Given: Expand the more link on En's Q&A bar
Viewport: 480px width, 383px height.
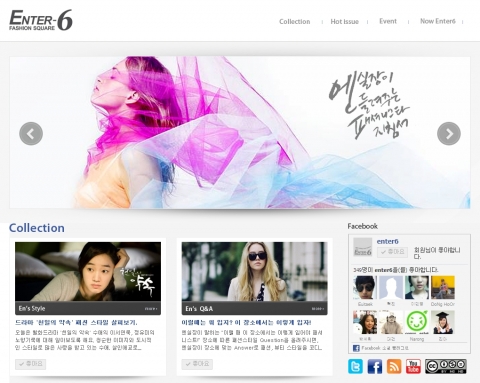Looking at the screenshot, I should pyautogui.click(x=318, y=309).
